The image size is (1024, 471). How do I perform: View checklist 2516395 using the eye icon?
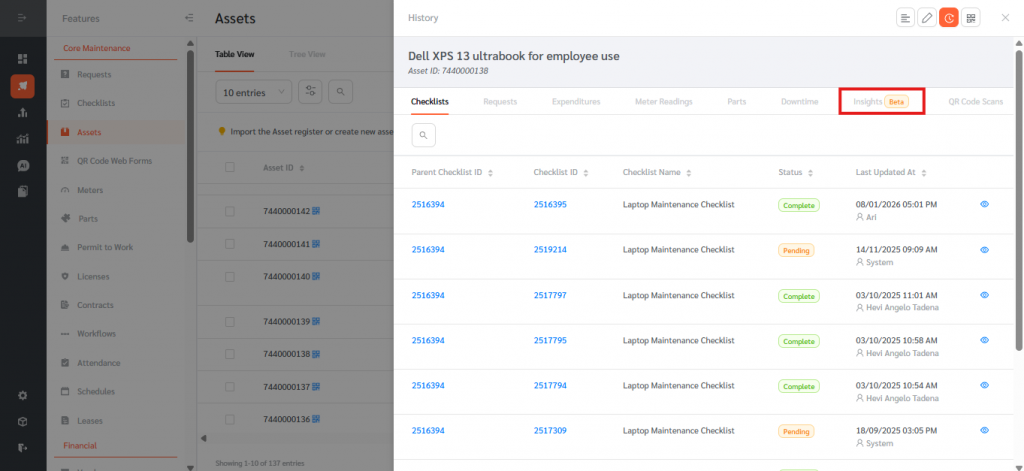(x=984, y=204)
